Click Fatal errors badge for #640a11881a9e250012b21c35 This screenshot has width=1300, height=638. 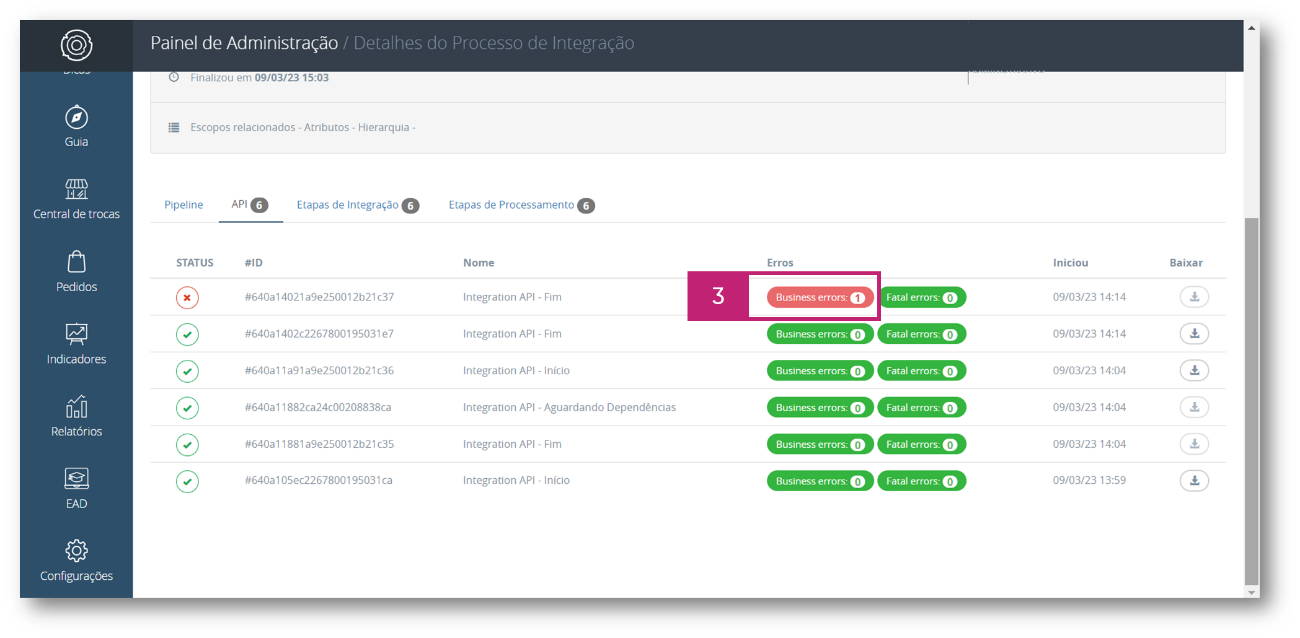coord(922,444)
